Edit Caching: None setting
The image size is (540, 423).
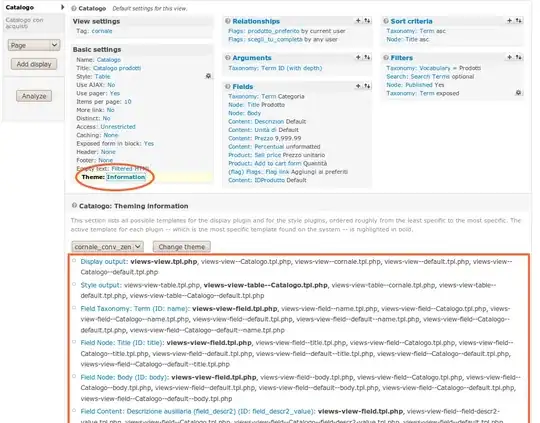click(111, 135)
